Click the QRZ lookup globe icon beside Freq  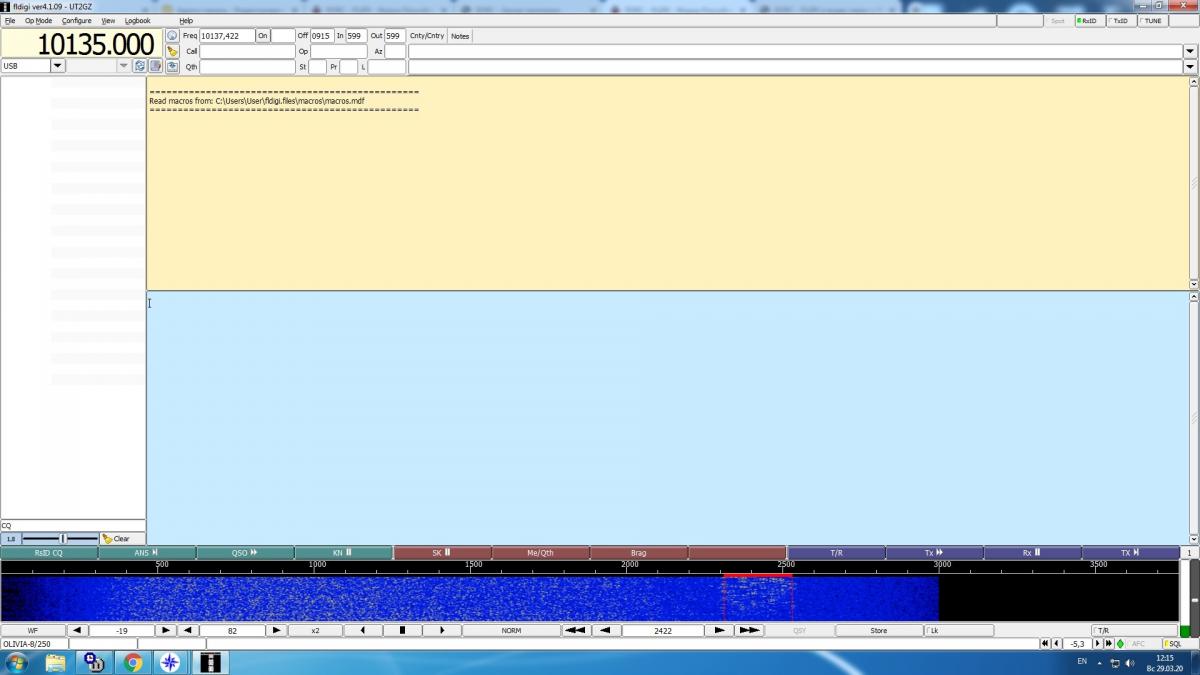pos(172,36)
